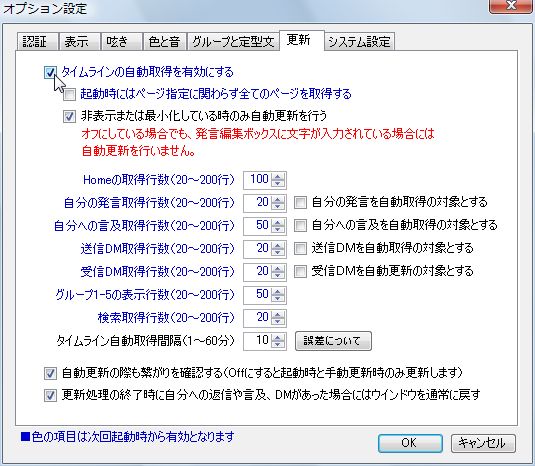Increase 受信DM取得行数 spinner up arrow
535x466 pixels.
tap(278, 269)
